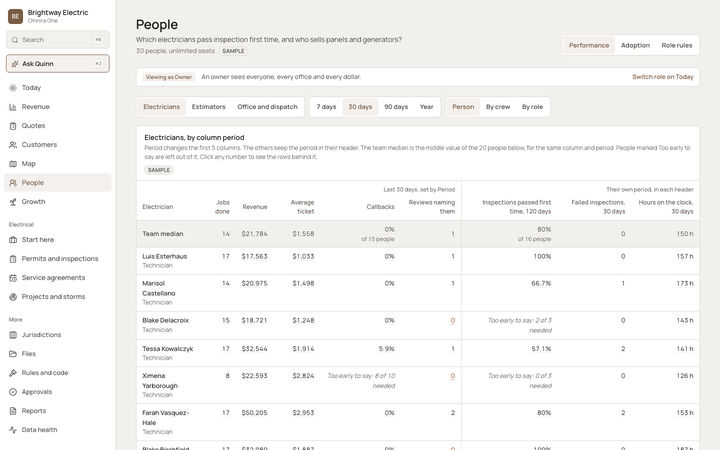Click the Projects and storms icon
Viewport: 720px width, 450px height.
13,297
